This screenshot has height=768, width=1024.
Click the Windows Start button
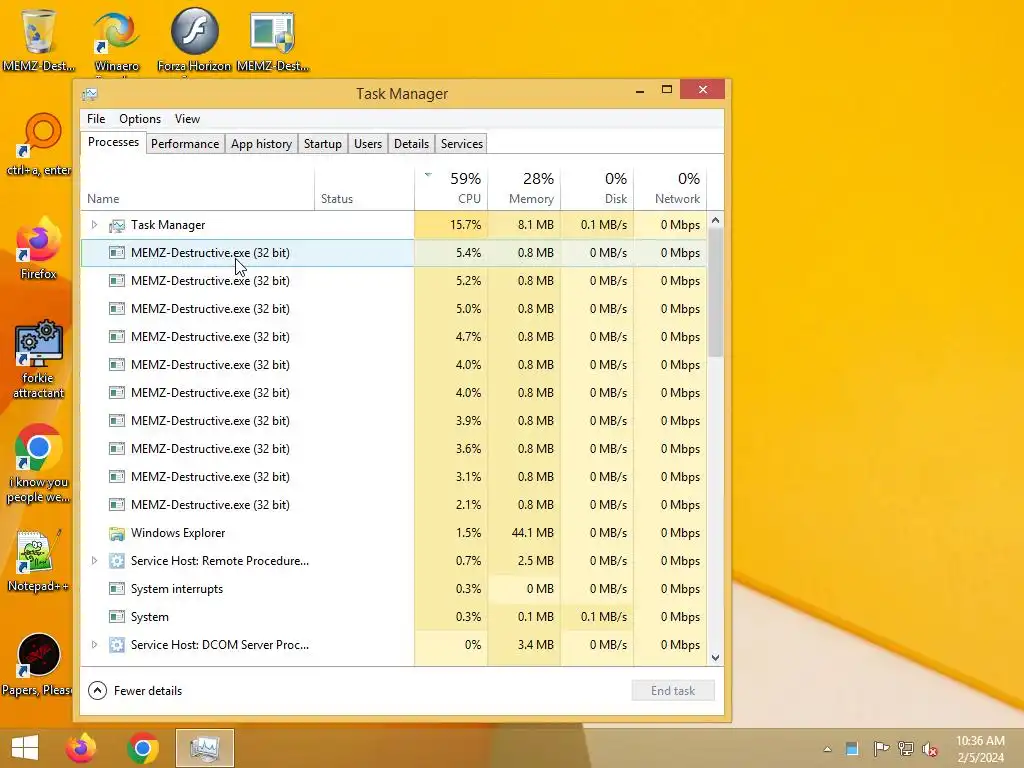(25, 748)
